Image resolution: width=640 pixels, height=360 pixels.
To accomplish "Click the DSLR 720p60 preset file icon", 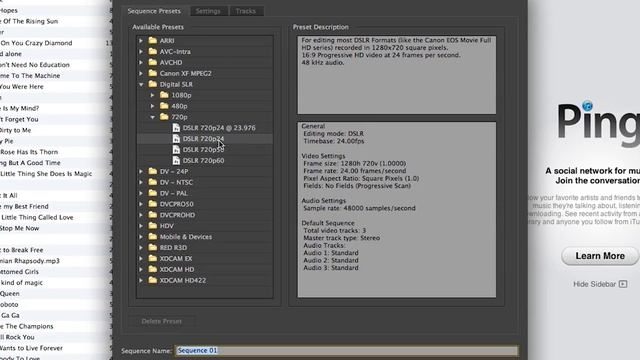I will point(176,160).
